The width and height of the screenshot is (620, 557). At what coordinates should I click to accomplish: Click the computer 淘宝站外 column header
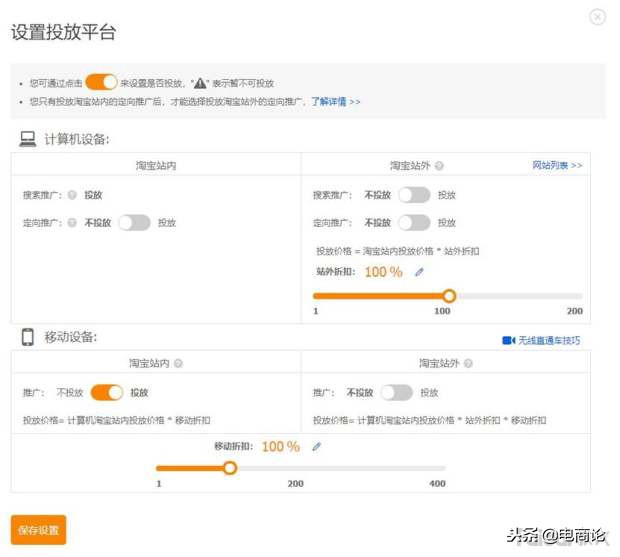point(410,166)
